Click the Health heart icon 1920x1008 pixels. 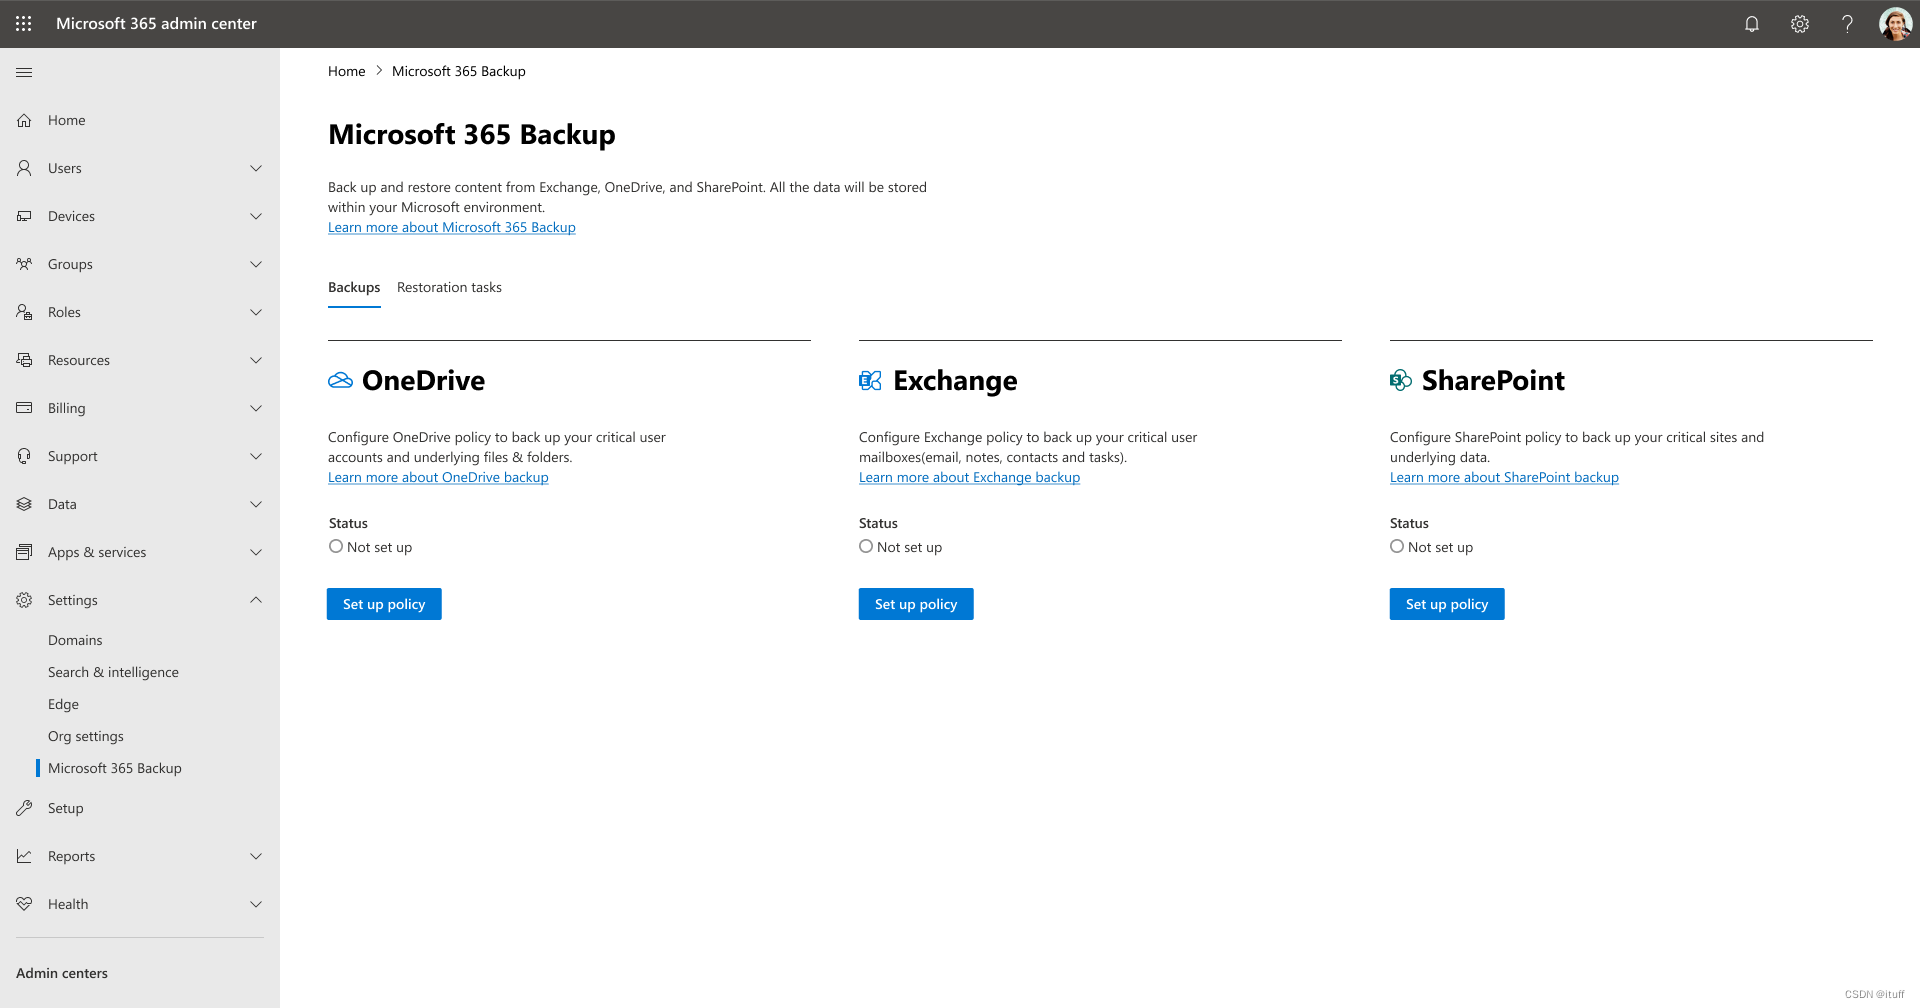pyautogui.click(x=24, y=904)
